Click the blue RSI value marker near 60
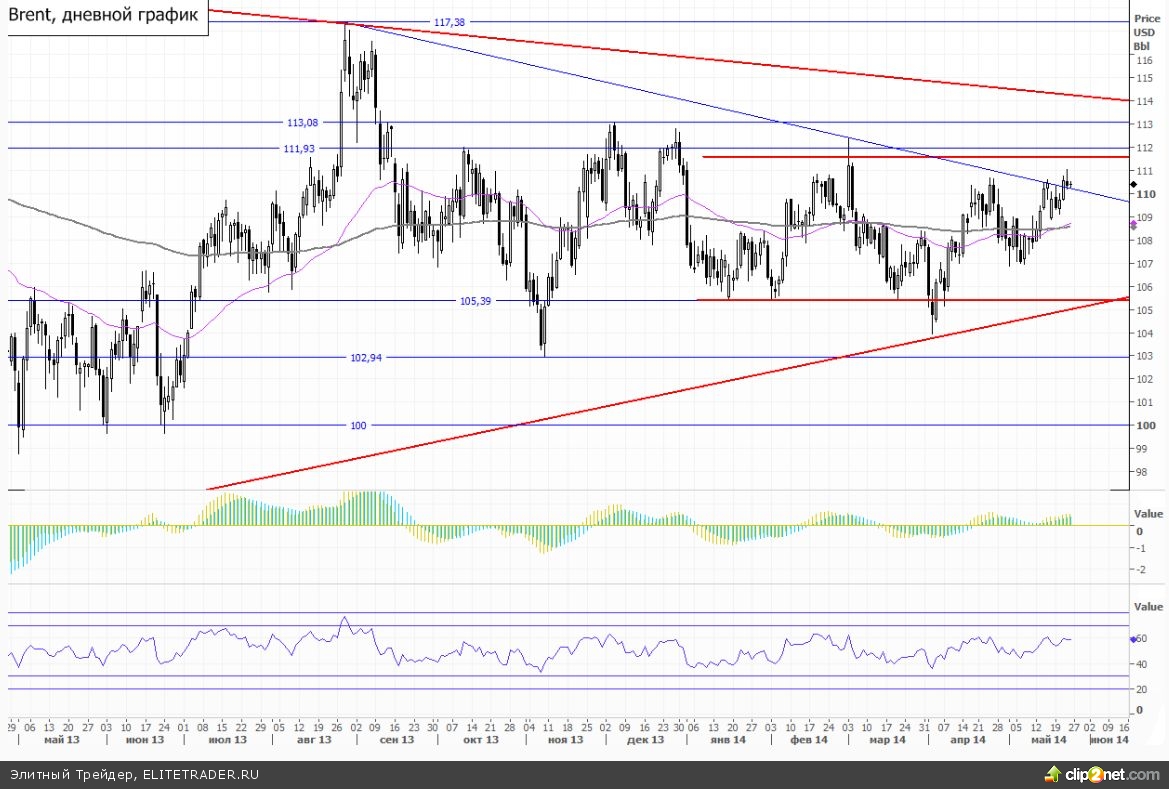 (x=1132, y=638)
